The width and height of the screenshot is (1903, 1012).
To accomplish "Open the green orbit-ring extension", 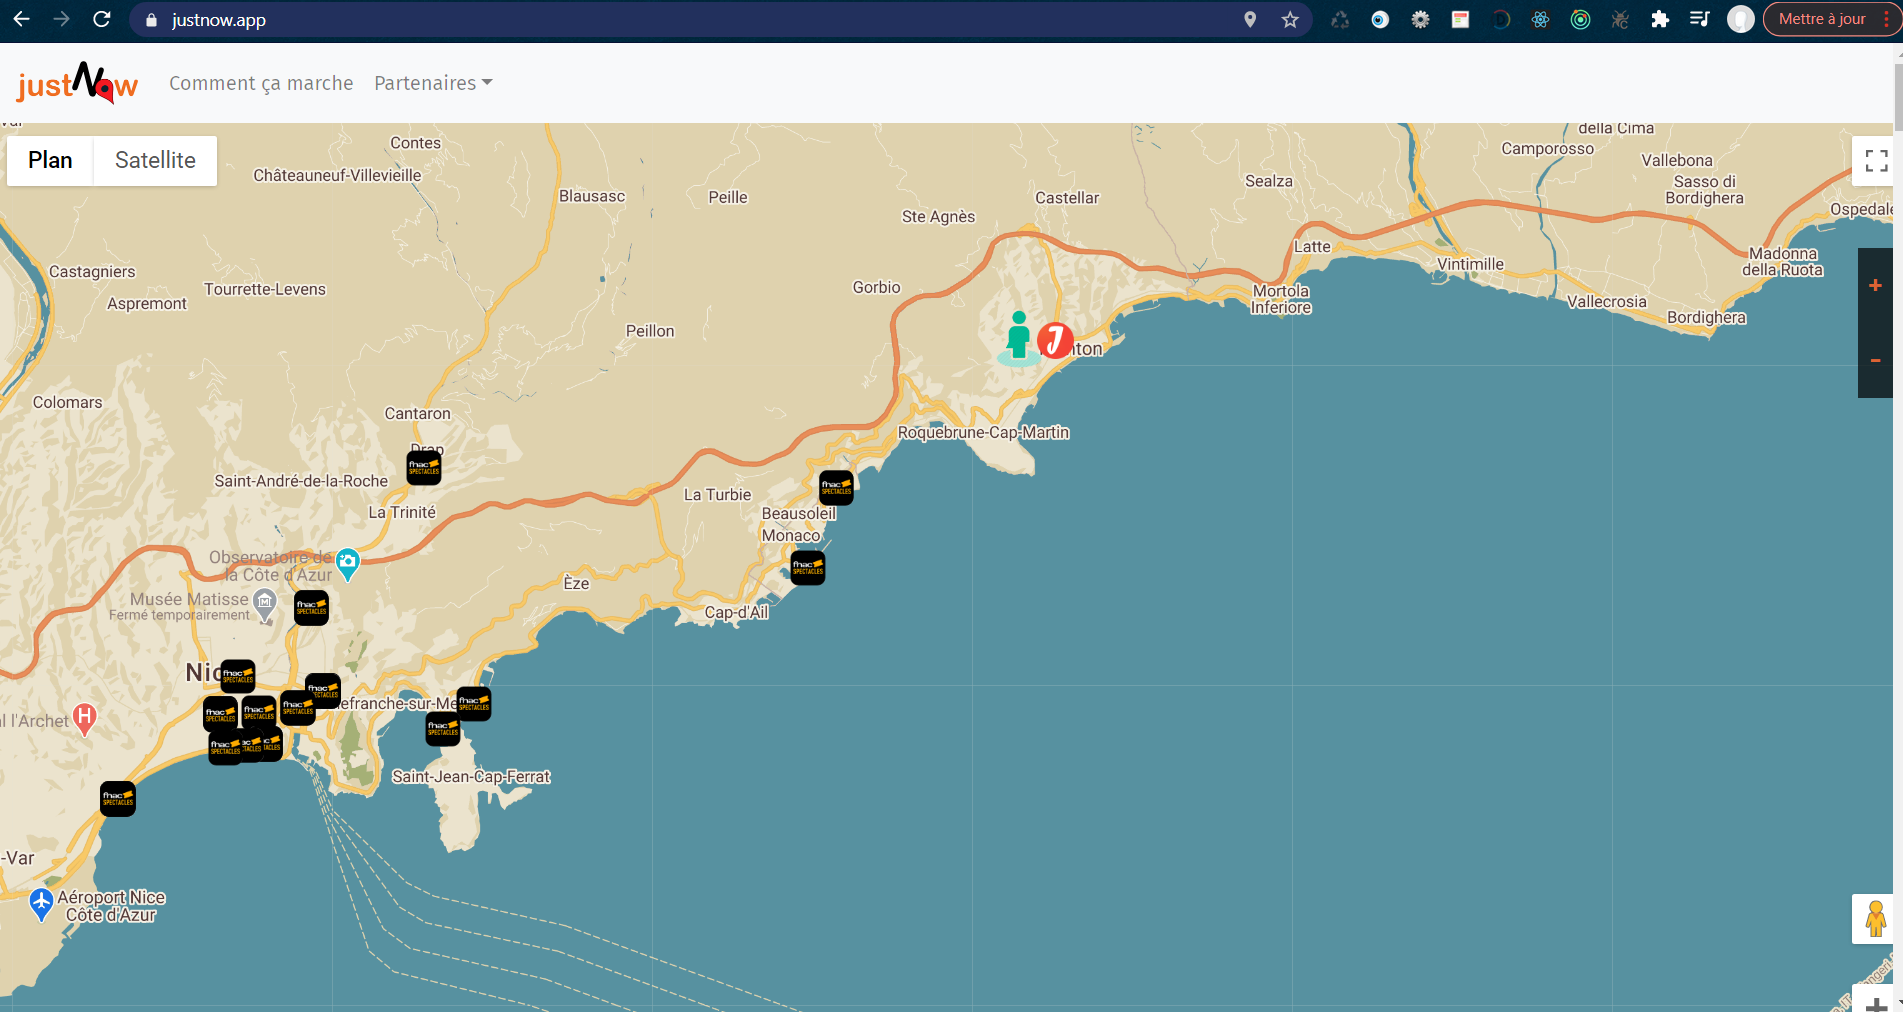I will click(x=1580, y=20).
